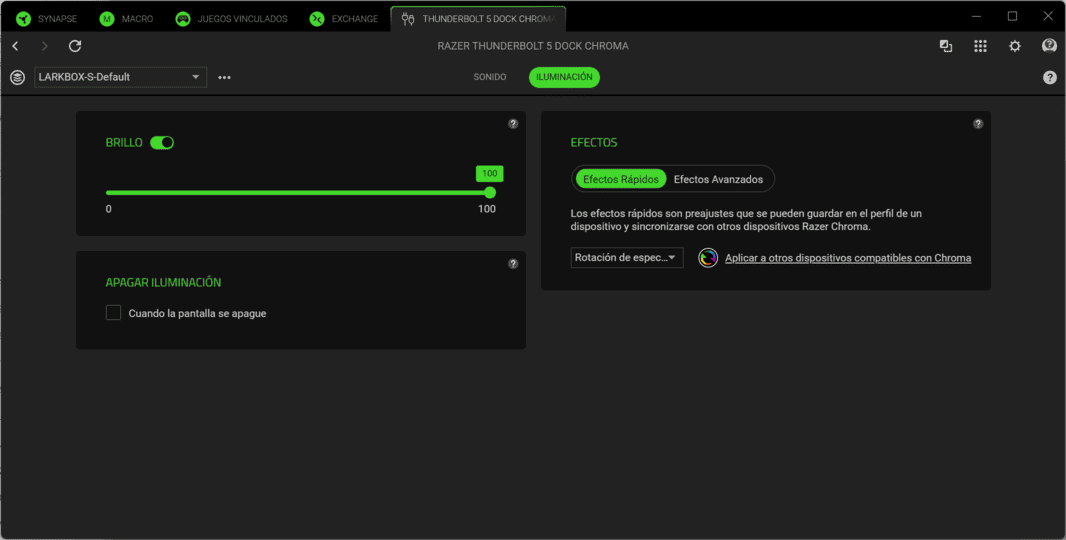Enable 'Cuando la pantalla se apague' checkbox
The height and width of the screenshot is (540, 1066).
pyautogui.click(x=114, y=313)
